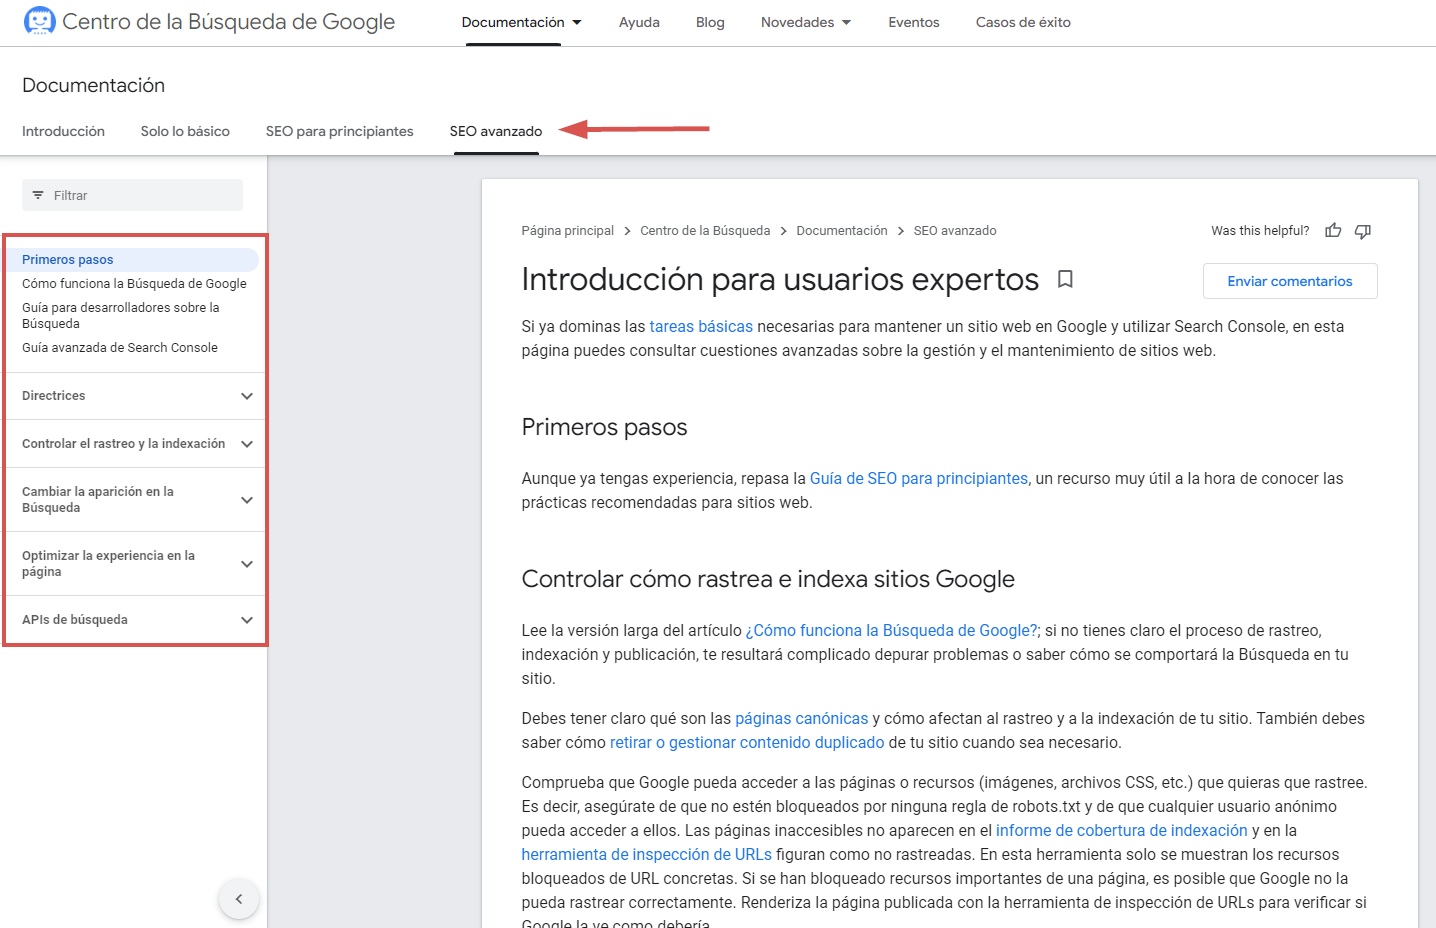The height and width of the screenshot is (928, 1436).
Task: Click the Google Search Central robot logo
Action: coord(39,21)
